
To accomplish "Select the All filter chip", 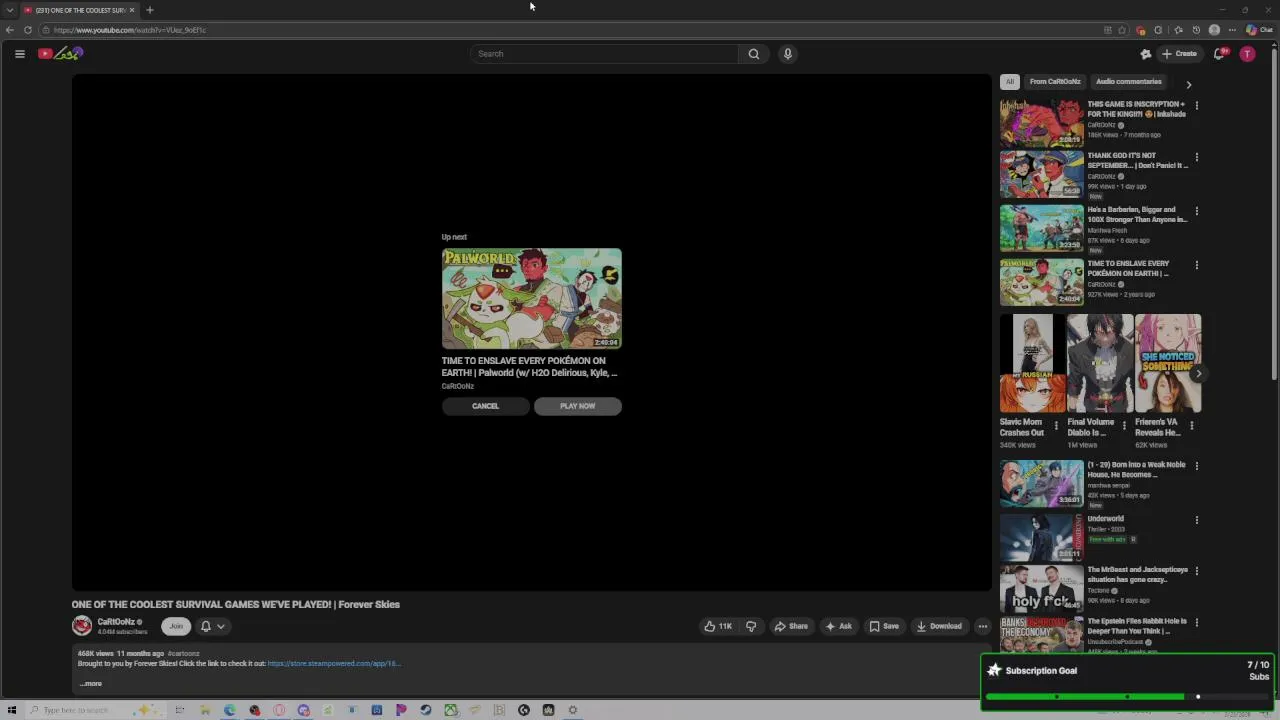I will click(1010, 82).
